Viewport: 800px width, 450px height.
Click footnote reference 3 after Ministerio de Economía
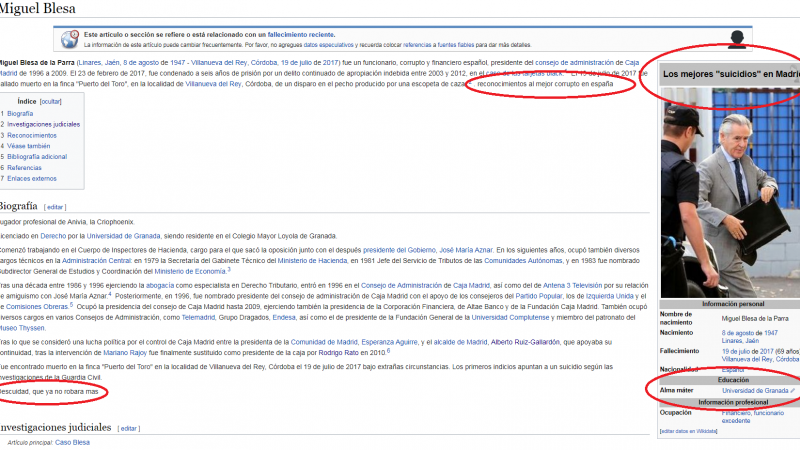pos(229,269)
